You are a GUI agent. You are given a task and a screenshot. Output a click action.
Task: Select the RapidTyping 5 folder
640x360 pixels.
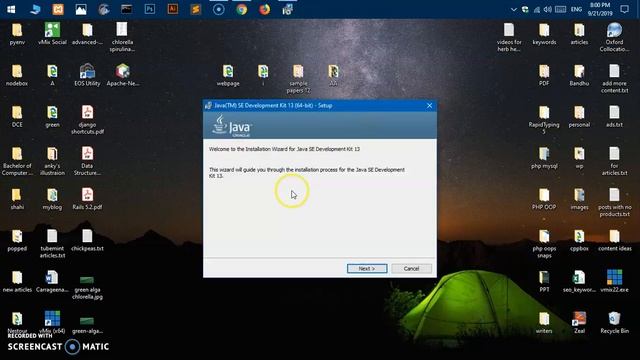coord(544,120)
